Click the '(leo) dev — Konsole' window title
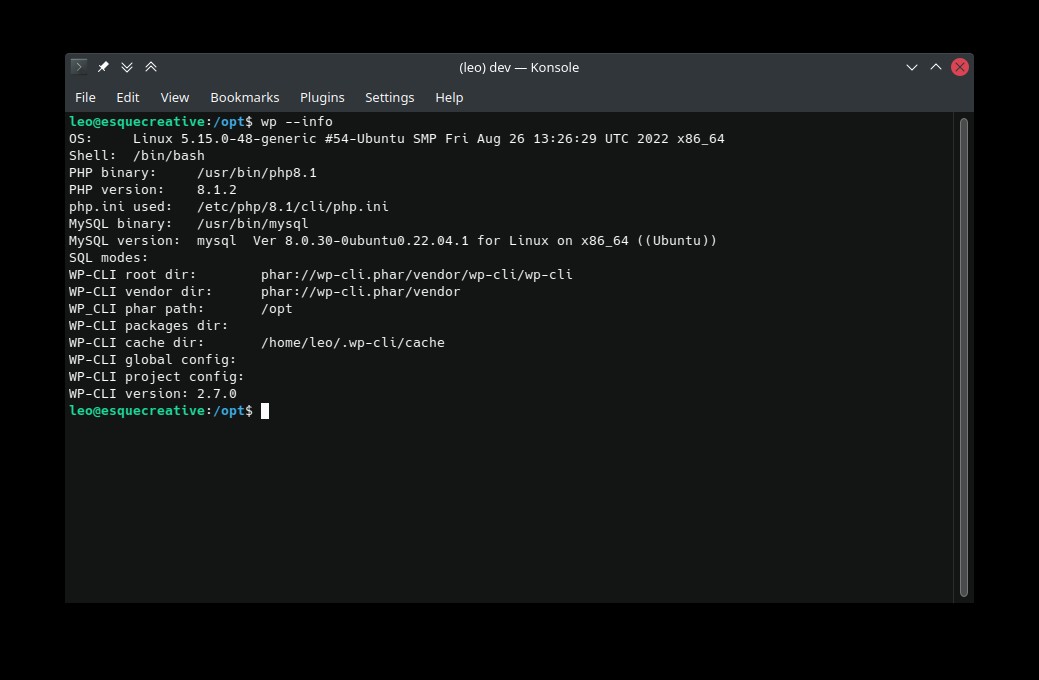This screenshot has width=1039, height=680. 519,68
